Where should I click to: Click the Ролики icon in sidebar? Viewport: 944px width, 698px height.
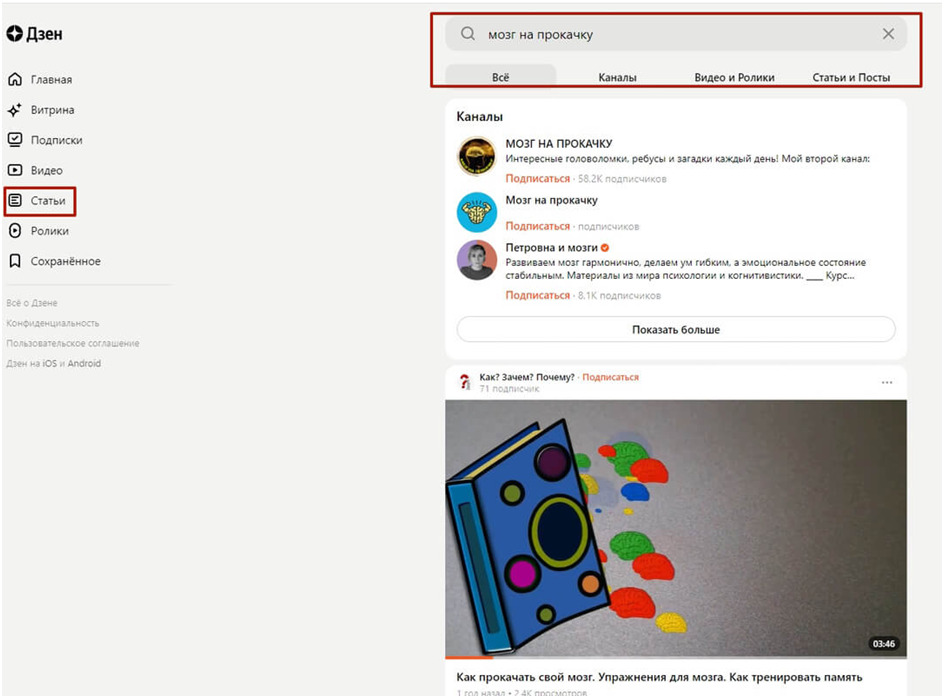(x=15, y=231)
